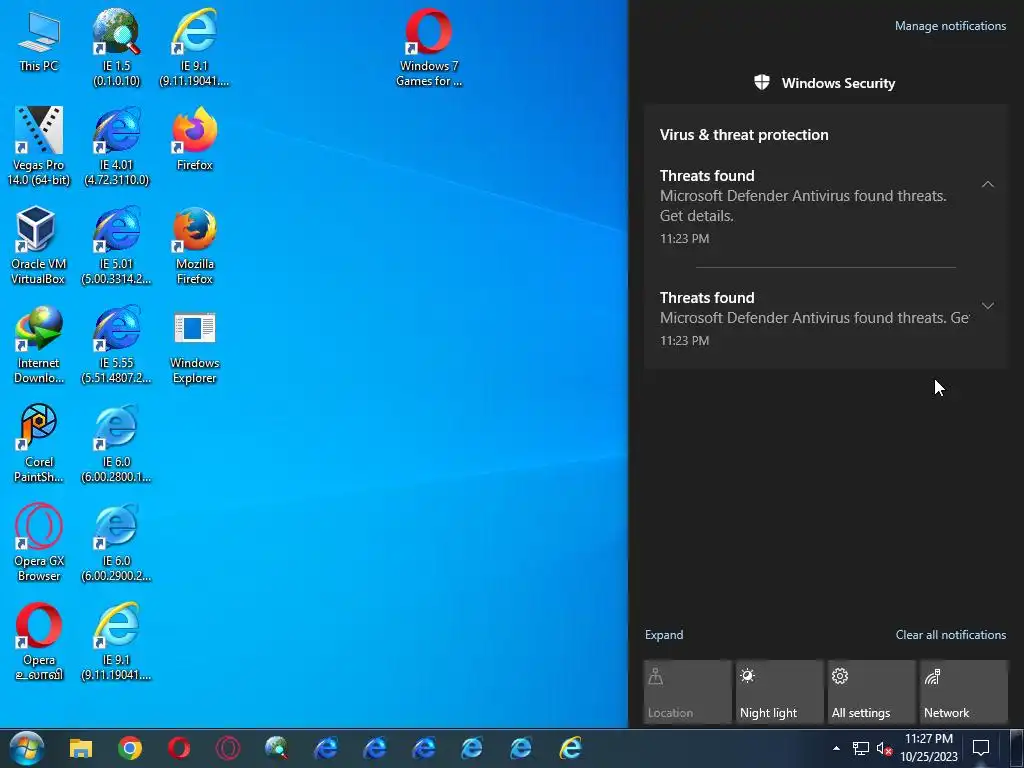
Task: Launch Opera GX from the taskbar
Action: coord(228,748)
